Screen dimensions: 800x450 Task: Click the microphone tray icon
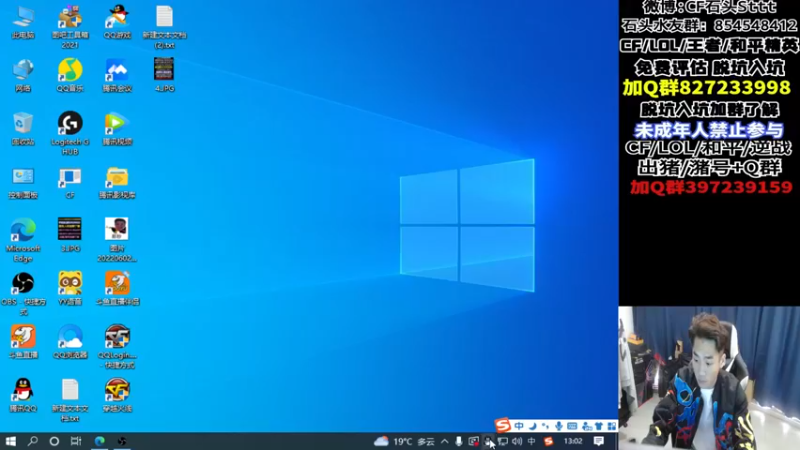pyautogui.click(x=459, y=441)
